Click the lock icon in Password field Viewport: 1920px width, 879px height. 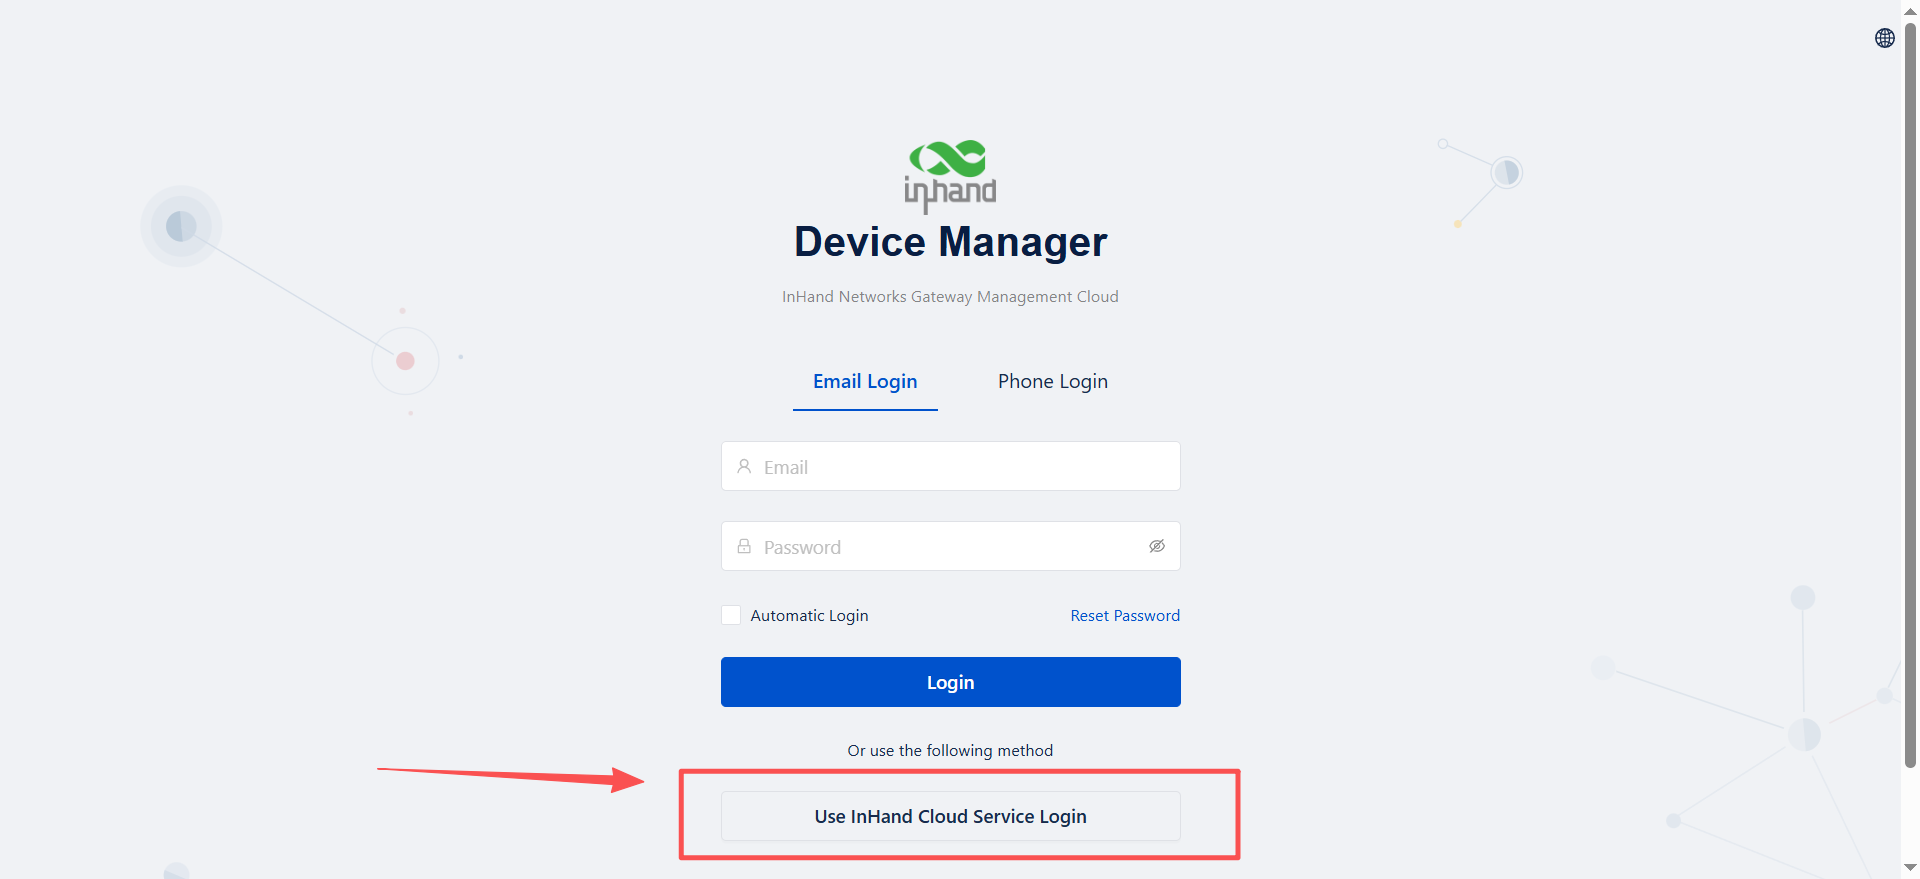744,547
